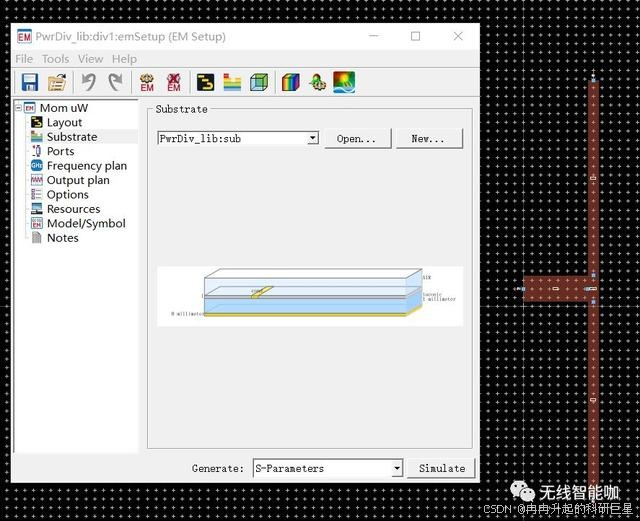Image resolution: width=640 pixels, height=521 pixels.
Task: Maximize the EM Setup window
Action: point(416,36)
